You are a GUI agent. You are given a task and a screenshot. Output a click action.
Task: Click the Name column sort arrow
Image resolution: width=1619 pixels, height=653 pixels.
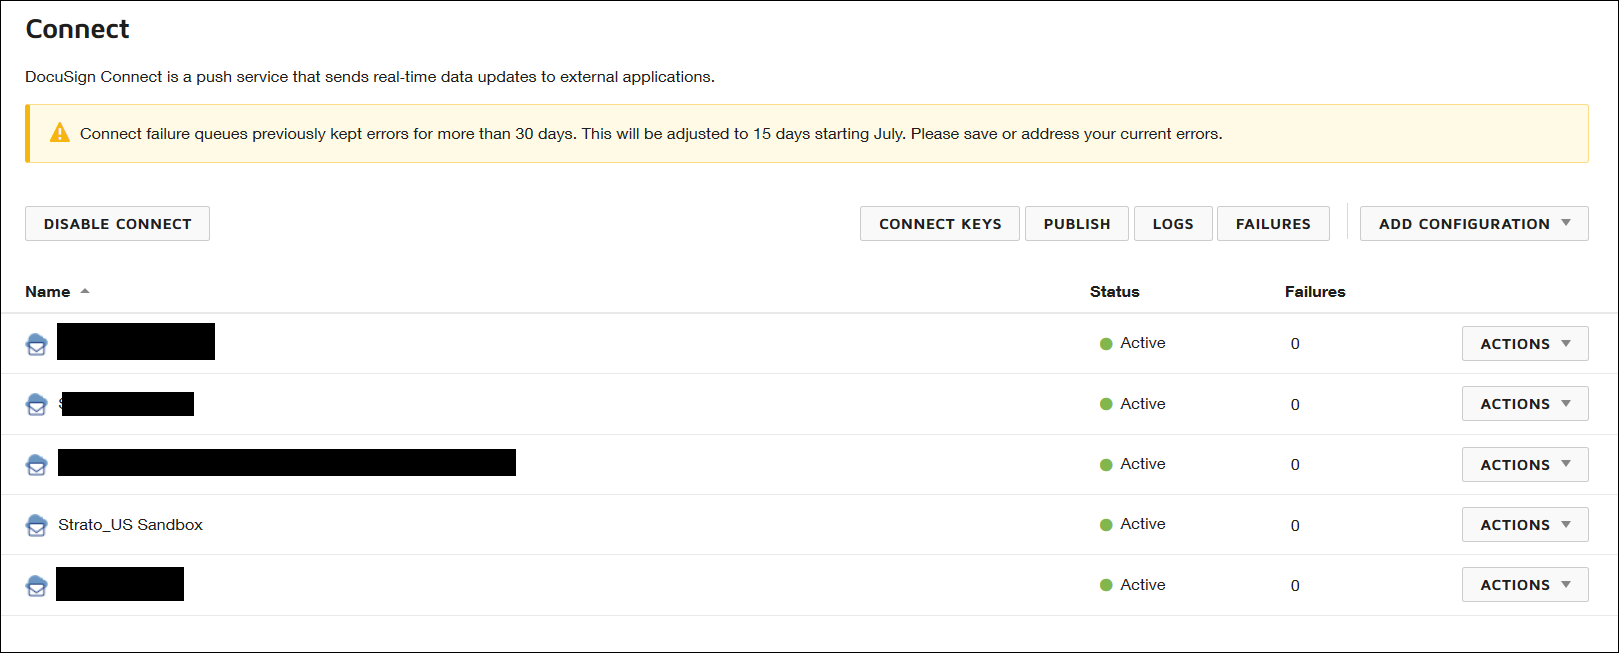(85, 291)
